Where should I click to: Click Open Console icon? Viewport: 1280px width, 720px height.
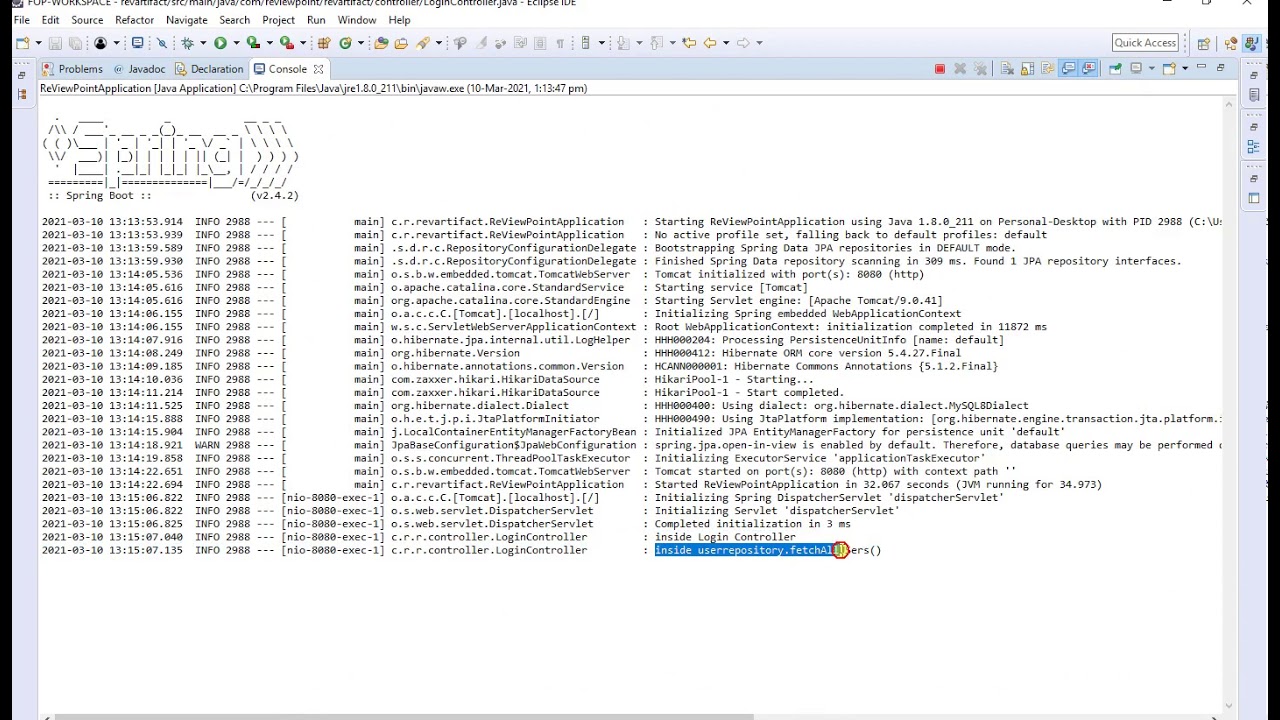pyautogui.click(x=1168, y=69)
